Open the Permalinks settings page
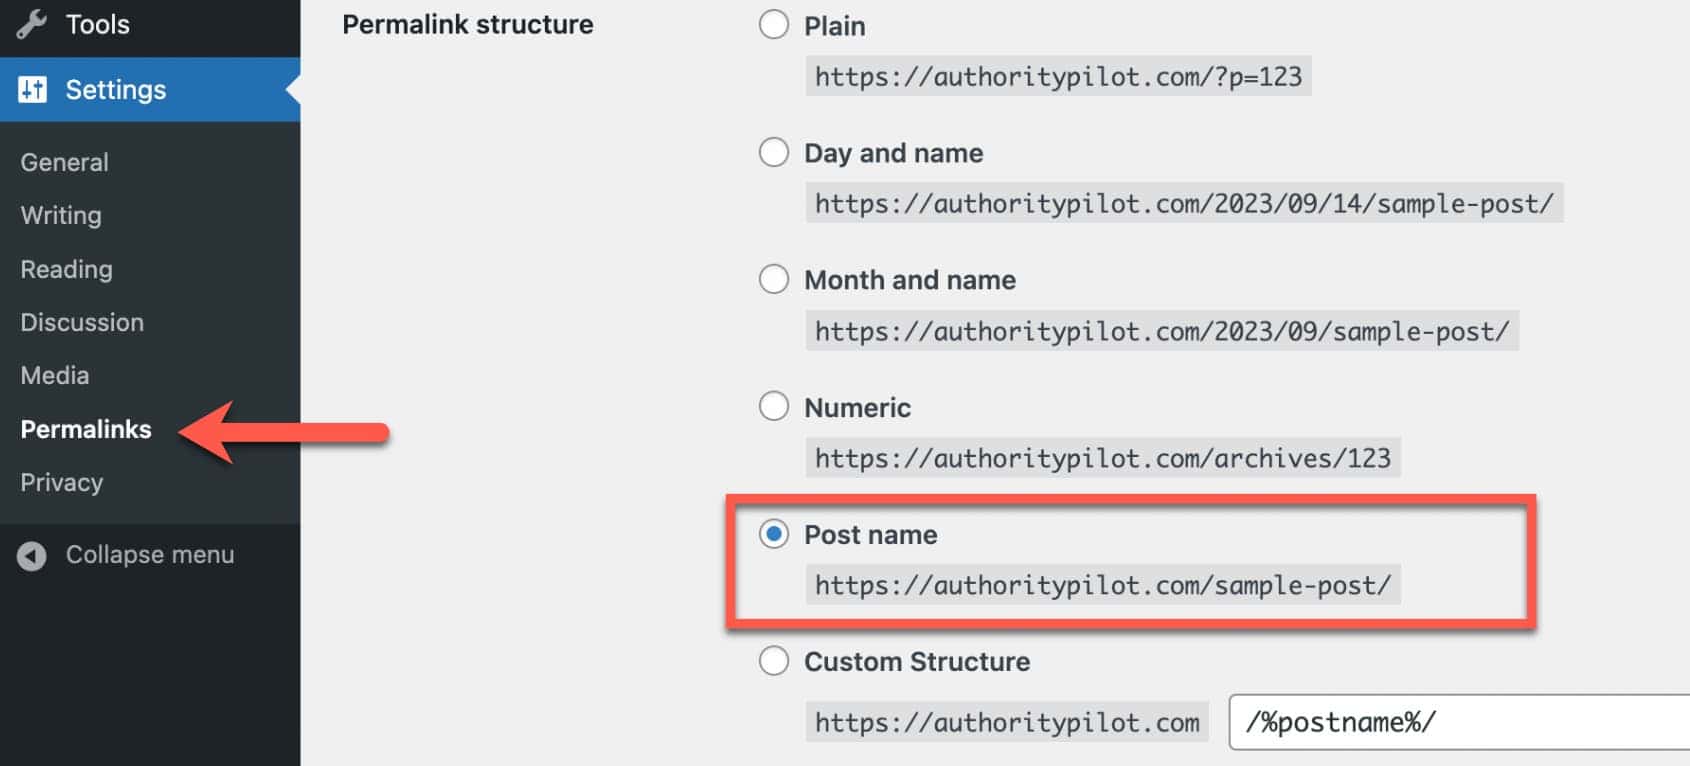 (86, 429)
